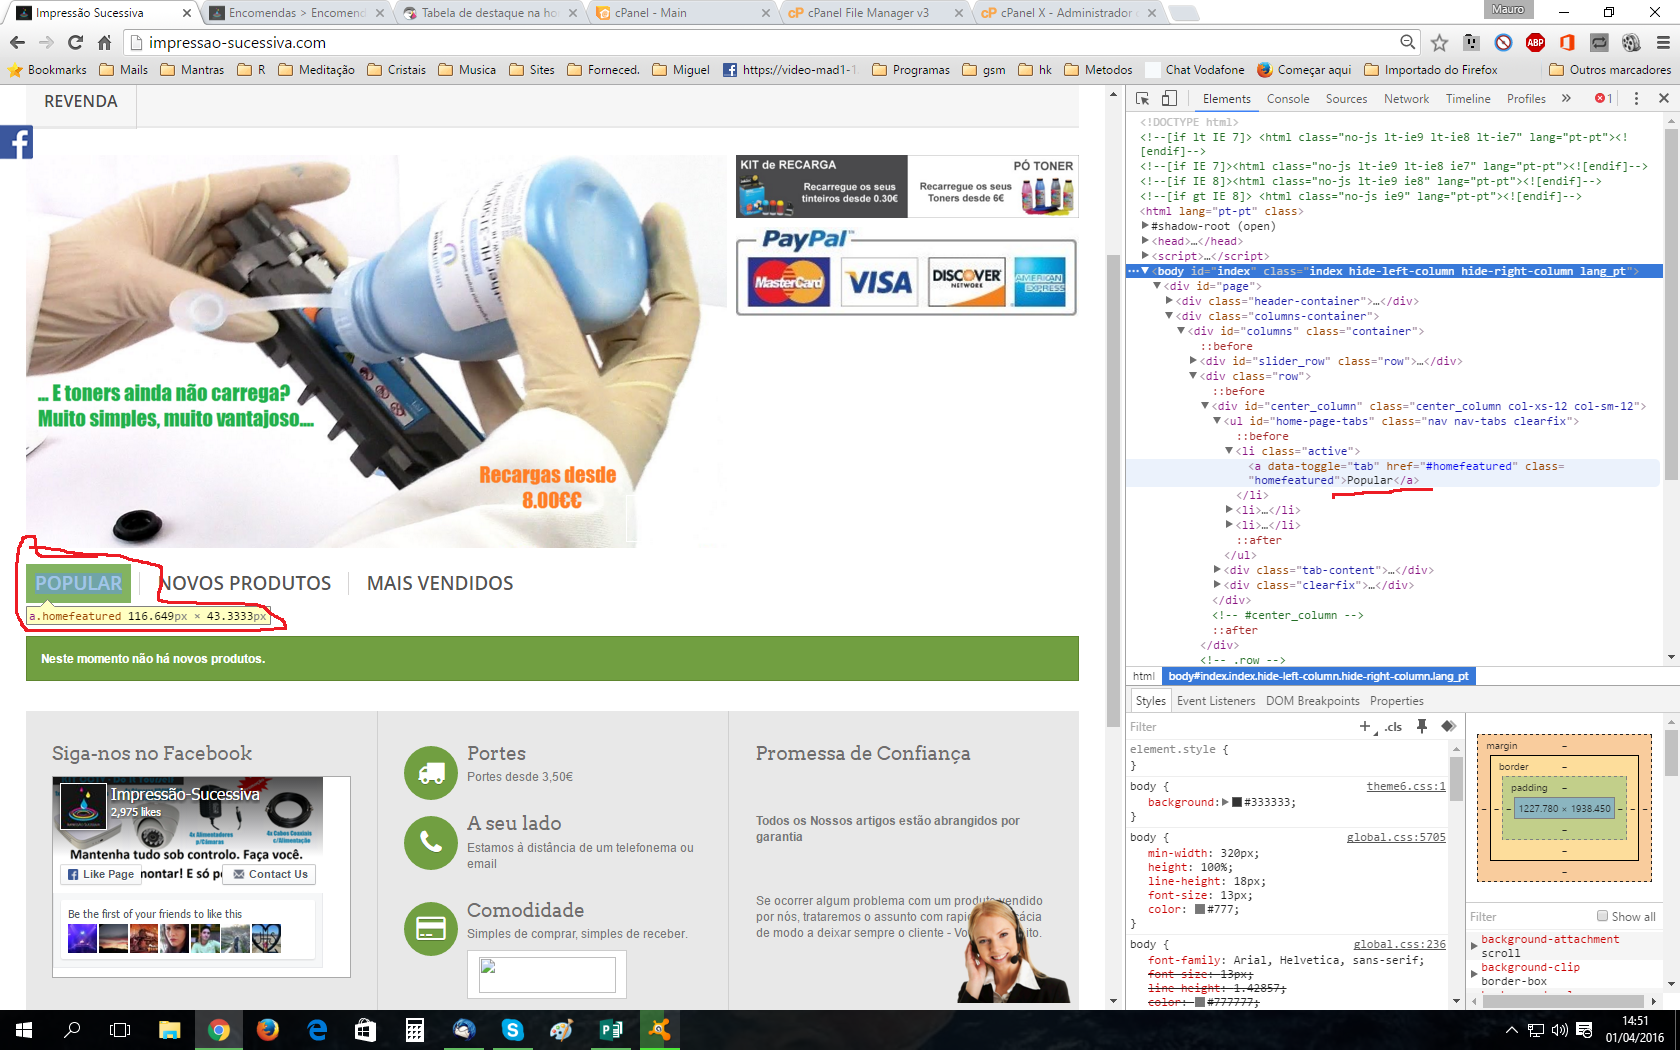1680x1050 pixels.
Task: Open Publisher from the taskbar
Action: [x=610, y=1030]
